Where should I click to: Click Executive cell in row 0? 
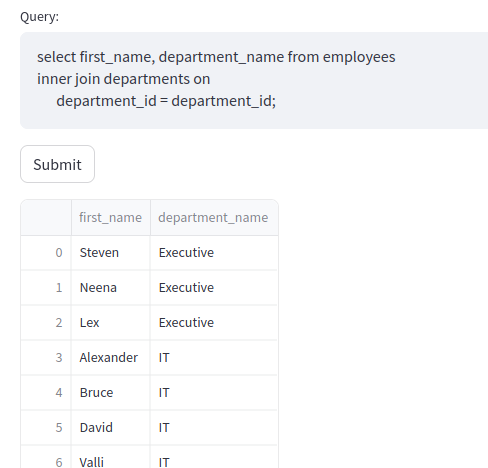tap(214, 253)
